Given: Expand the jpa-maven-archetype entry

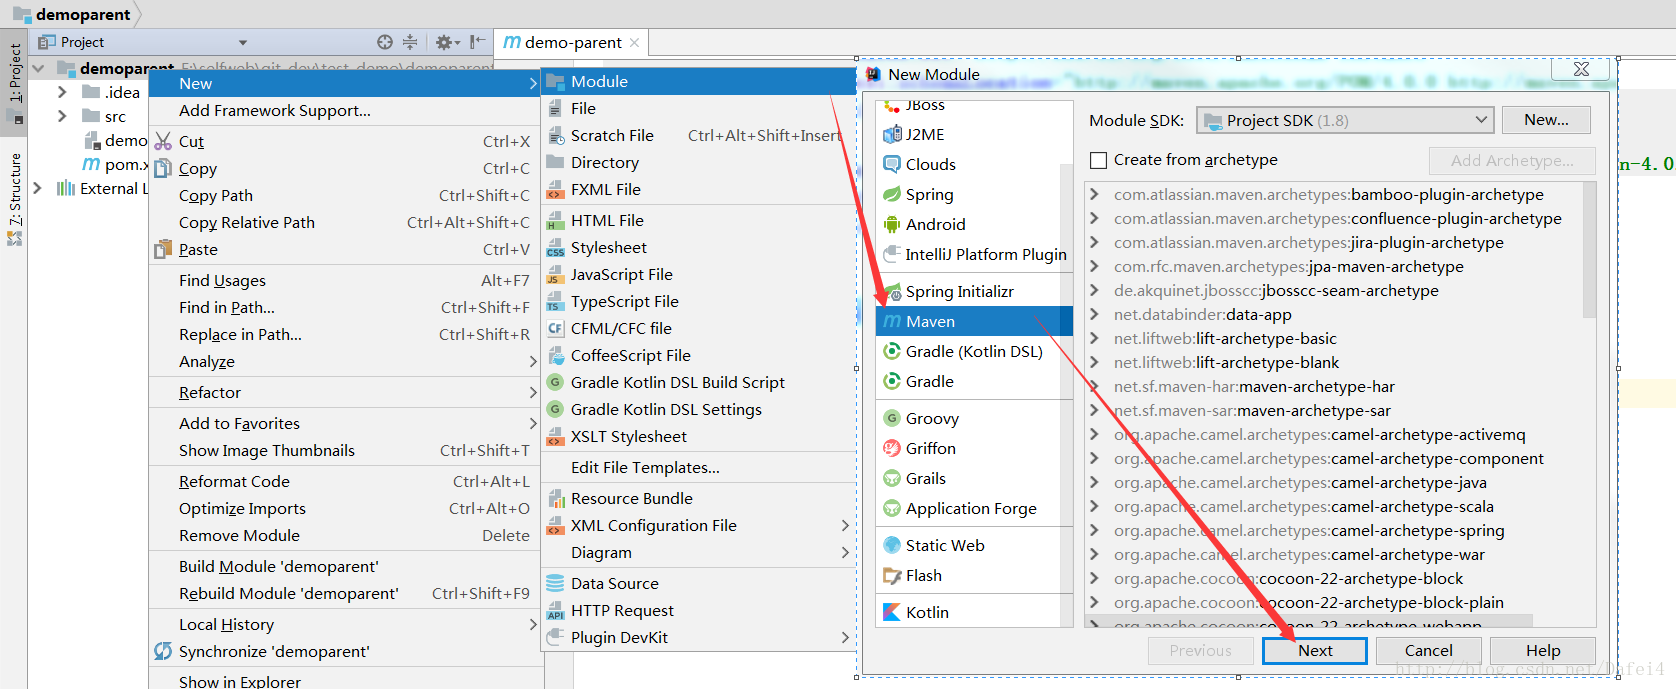Looking at the screenshot, I should 1095,266.
